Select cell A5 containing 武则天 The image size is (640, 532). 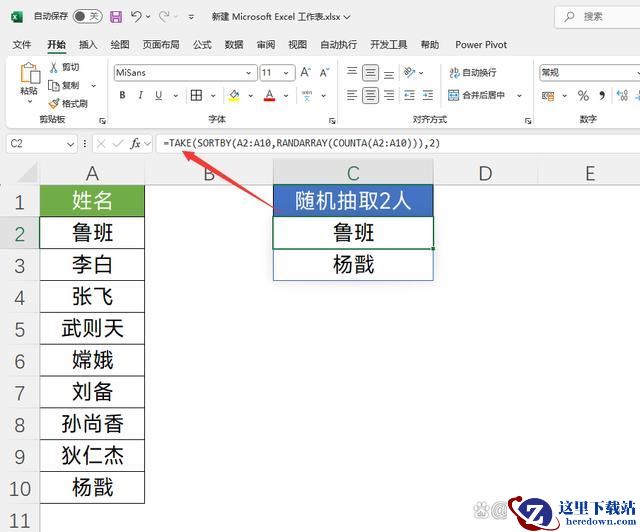tap(92, 329)
